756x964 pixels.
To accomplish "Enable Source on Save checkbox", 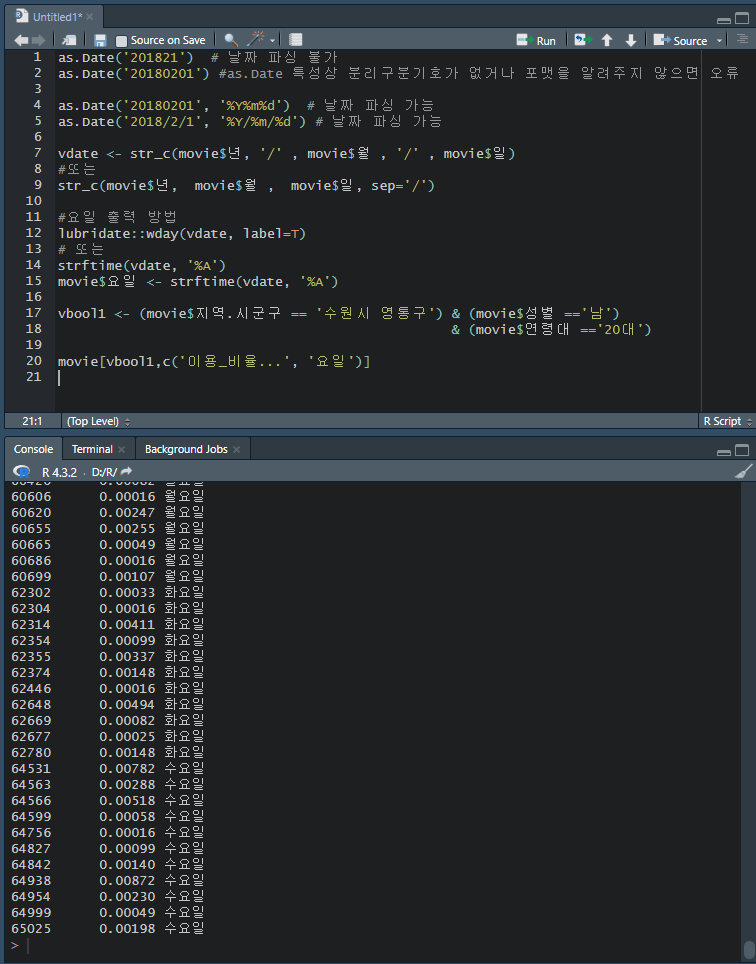I will click(x=122, y=41).
